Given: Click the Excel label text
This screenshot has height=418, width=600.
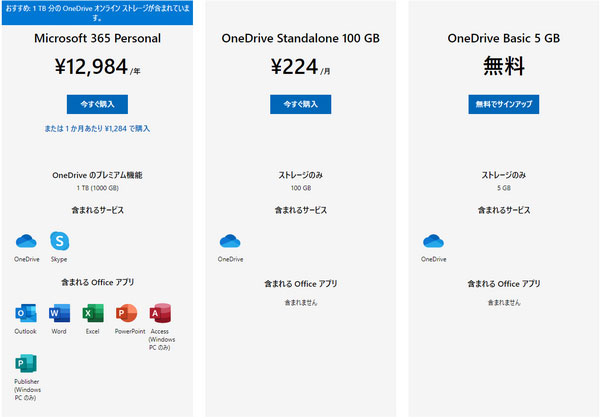Looking at the screenshot, I should tap(93, 331).
